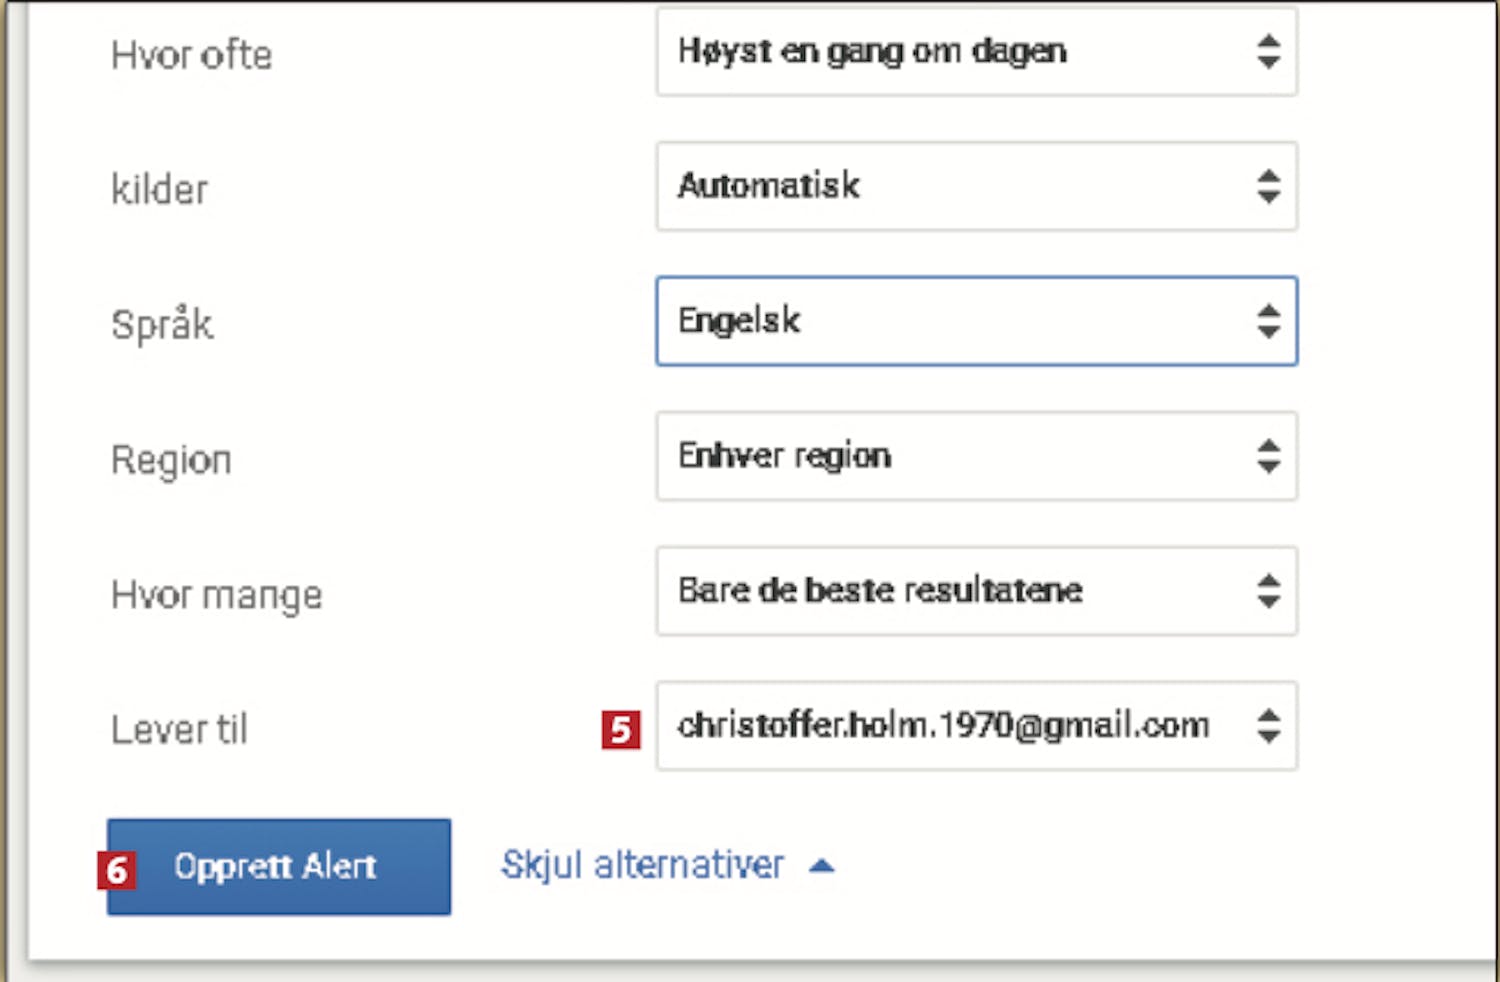
Task: Open the christoffer.holm.1970@gmail.com delivery dropdown
Action: (x=977, y=726)
